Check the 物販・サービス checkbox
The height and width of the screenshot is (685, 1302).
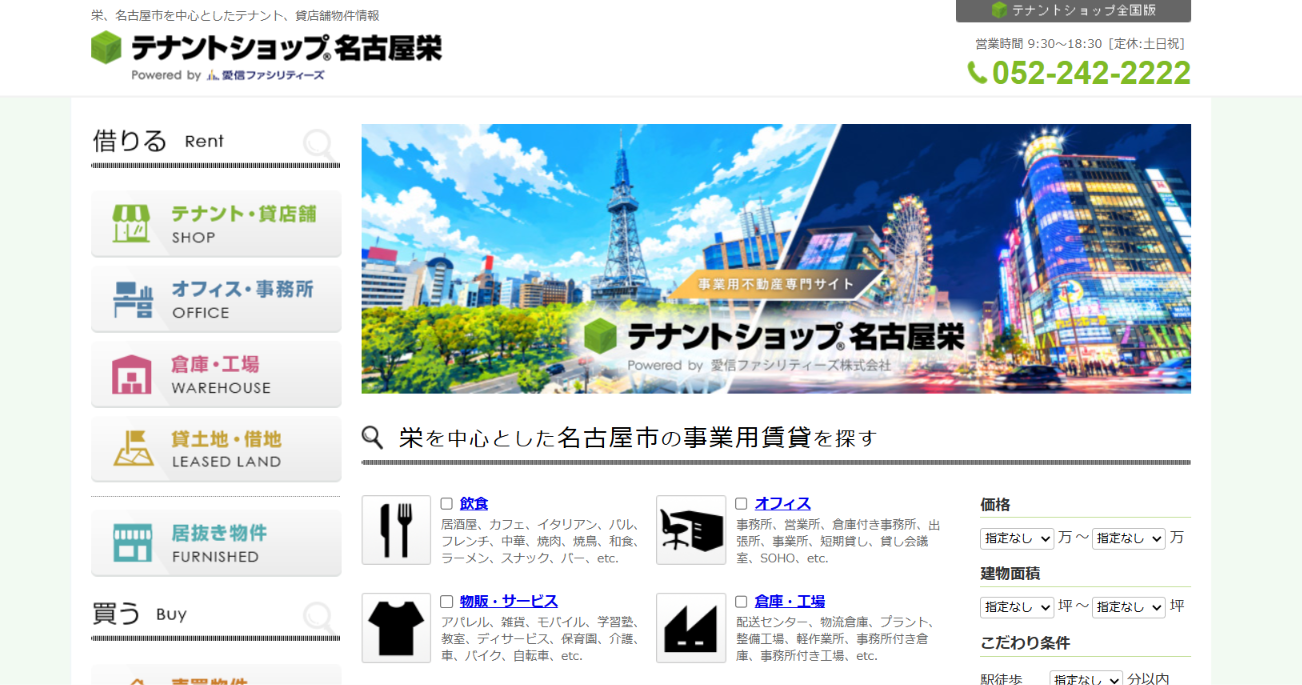(x=447, y=602)
